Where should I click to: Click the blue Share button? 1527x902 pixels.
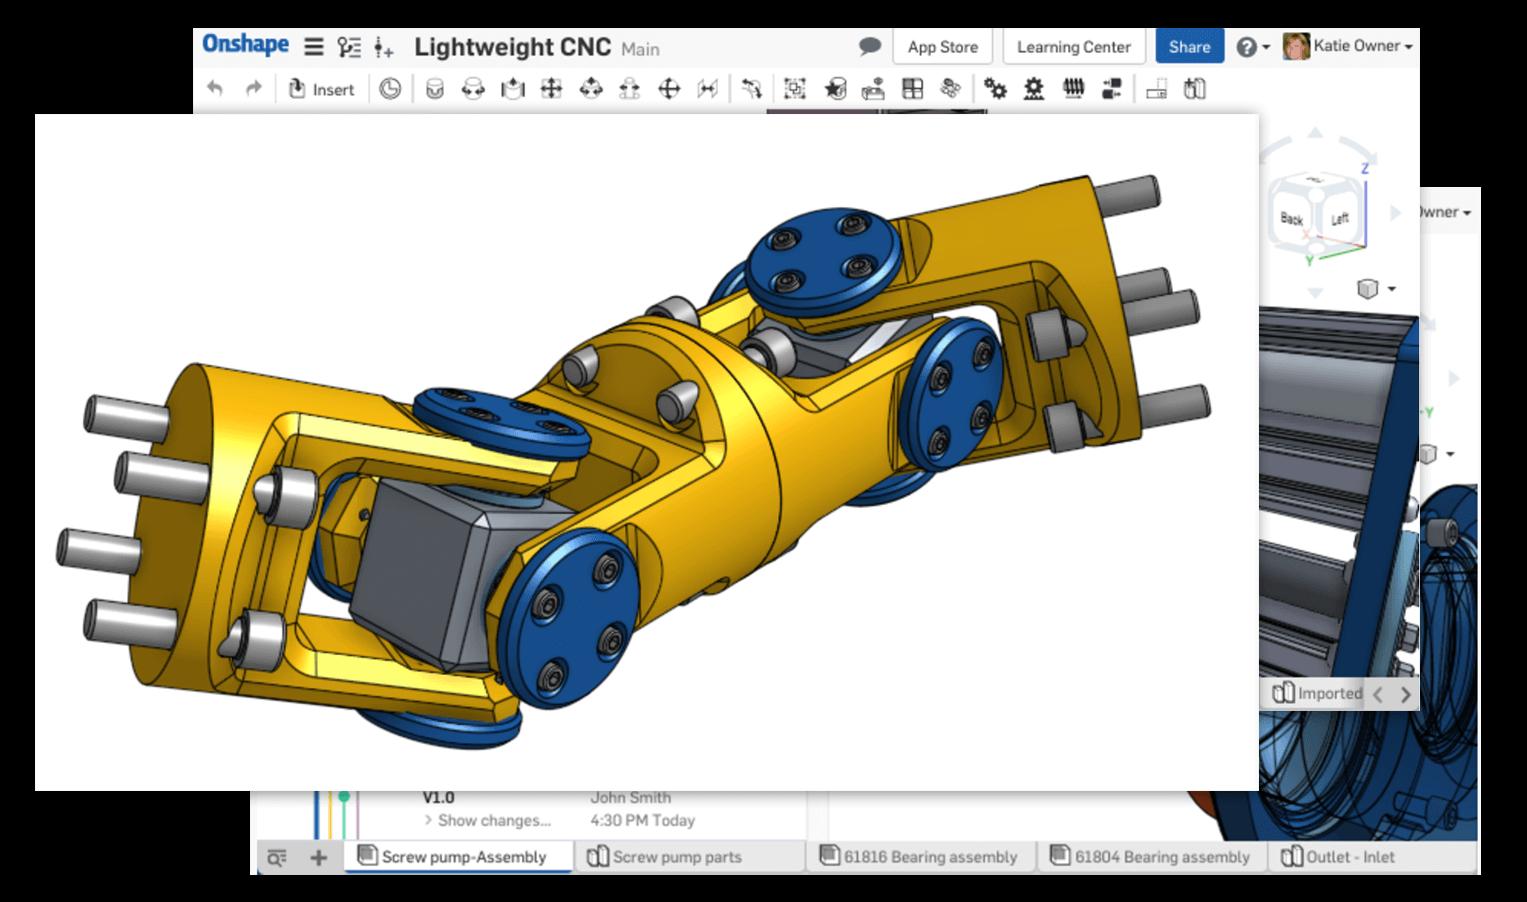click(x=1189, y=46)
